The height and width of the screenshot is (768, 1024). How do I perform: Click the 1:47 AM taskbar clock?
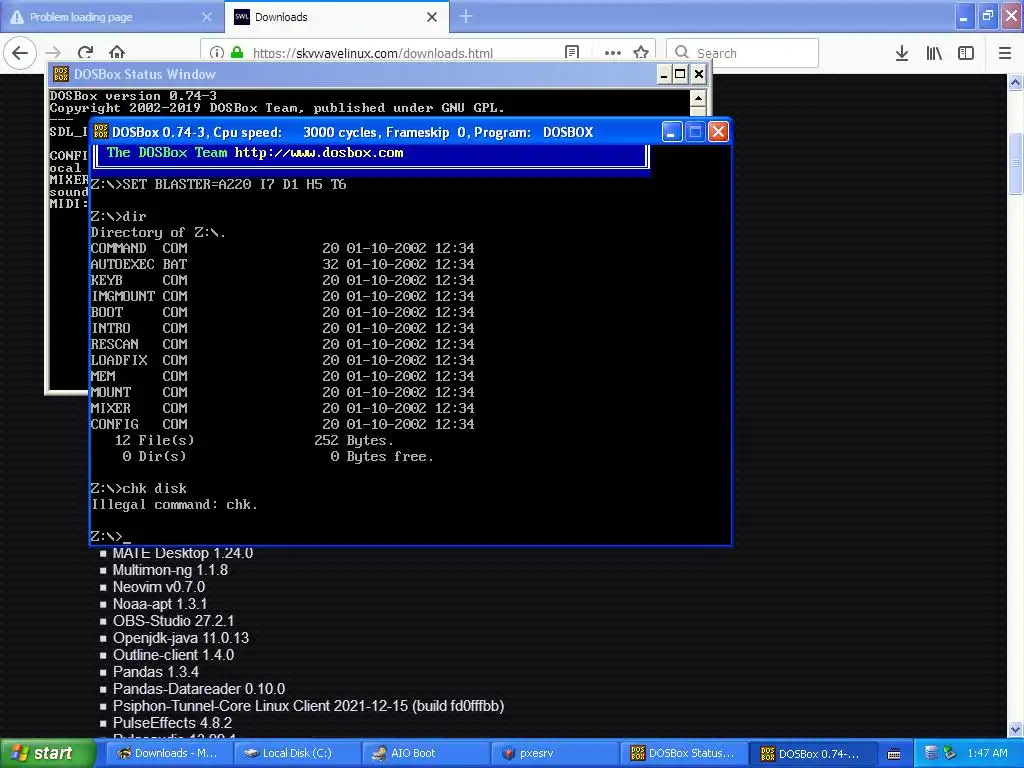coord(987,753)
